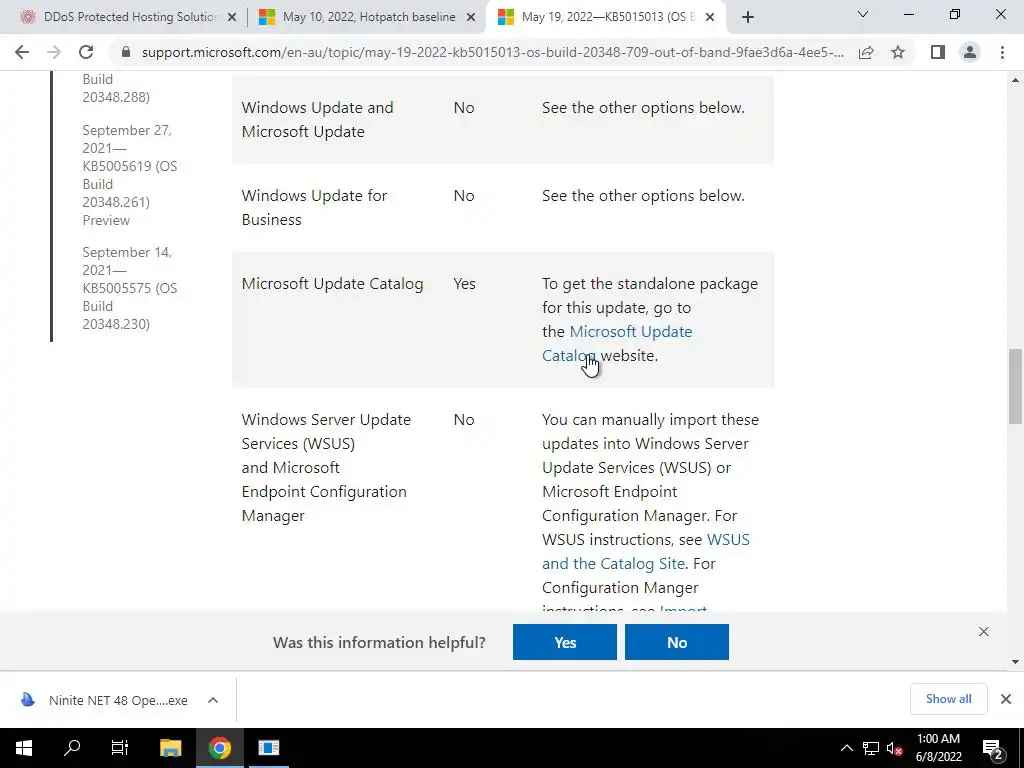Click the browser forward arrow
Viewport: 1024px width, 768px height.
[x=54, y=52]
